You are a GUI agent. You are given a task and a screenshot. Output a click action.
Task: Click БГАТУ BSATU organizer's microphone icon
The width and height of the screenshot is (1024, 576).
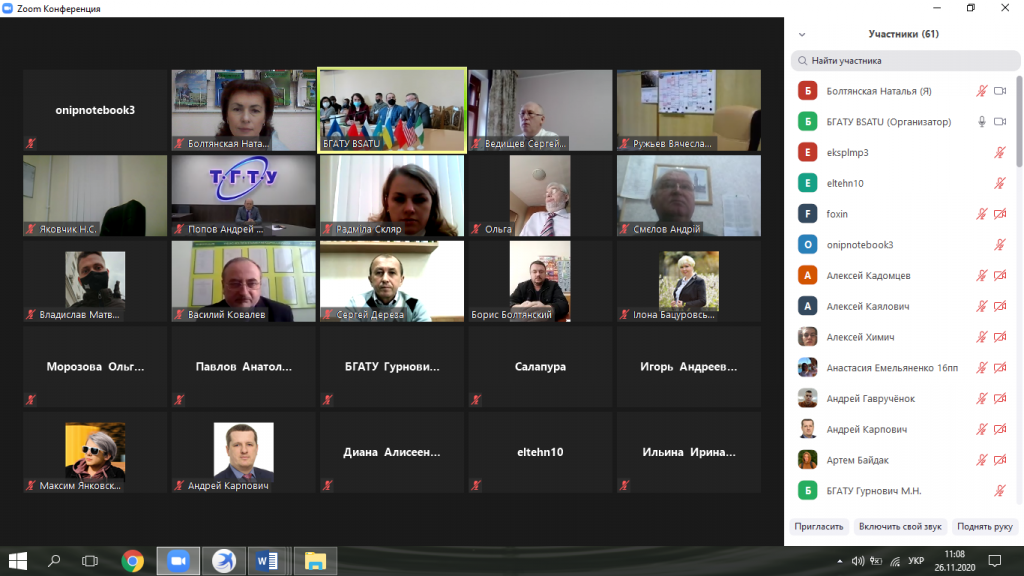coord(982,122)
